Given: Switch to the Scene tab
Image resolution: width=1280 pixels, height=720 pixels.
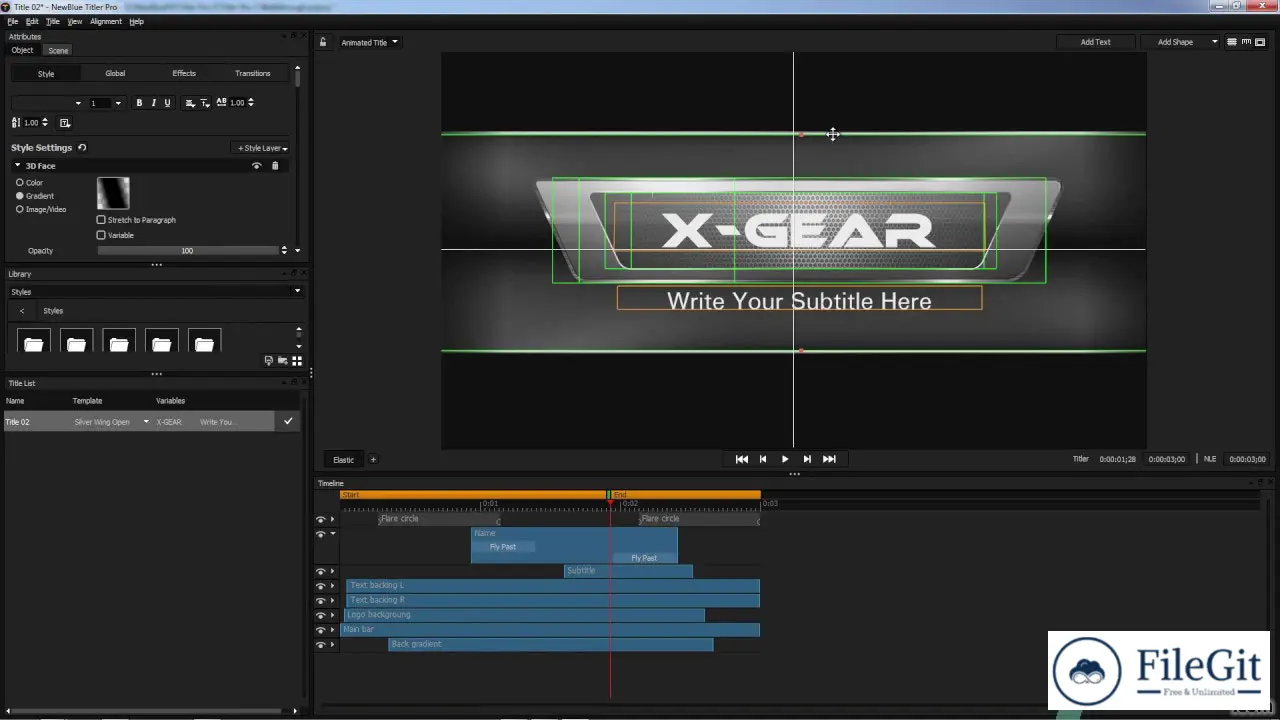Looking at the screenshot, I should 59,50.
